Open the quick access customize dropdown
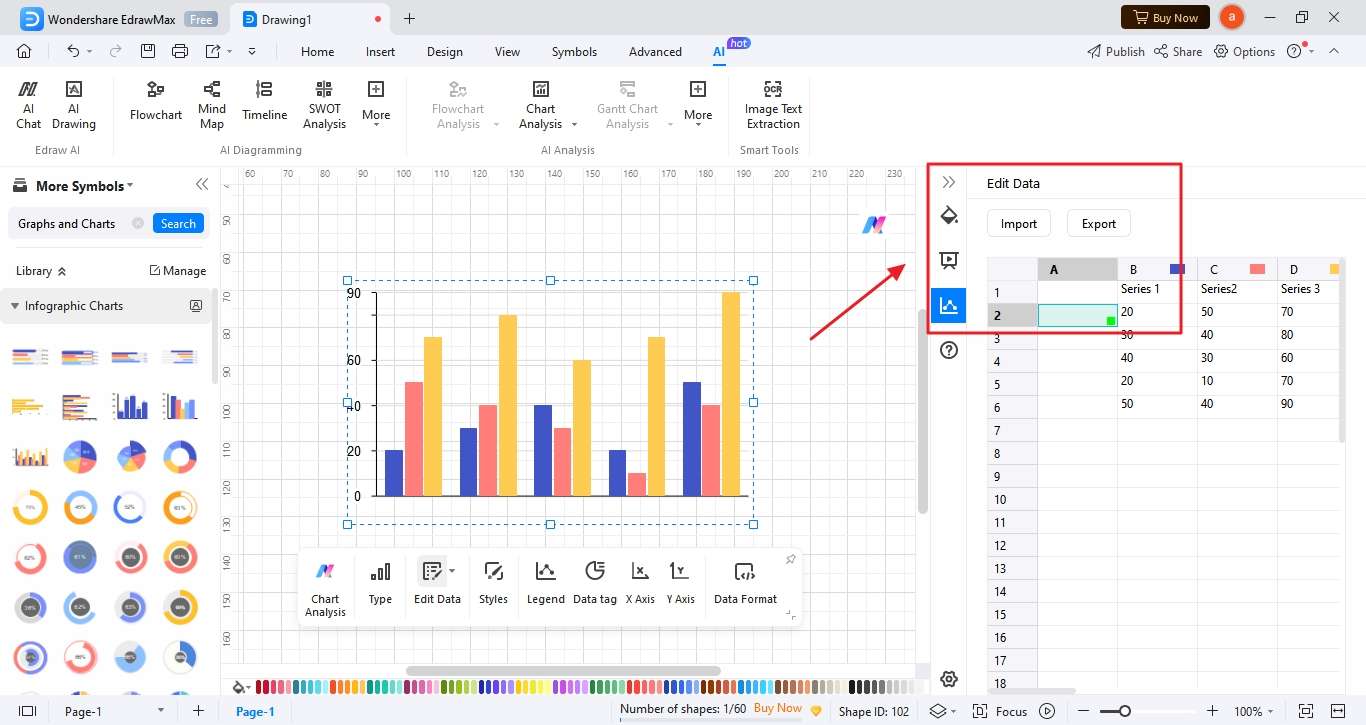Viewport: 1366px width, 725px height. pyautogui.click(x=252, y=51)
